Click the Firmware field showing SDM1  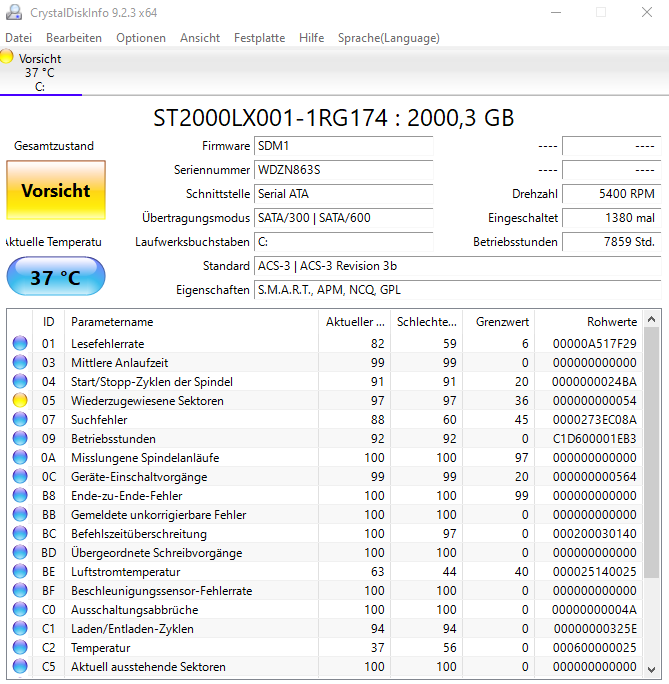(344, 146)
